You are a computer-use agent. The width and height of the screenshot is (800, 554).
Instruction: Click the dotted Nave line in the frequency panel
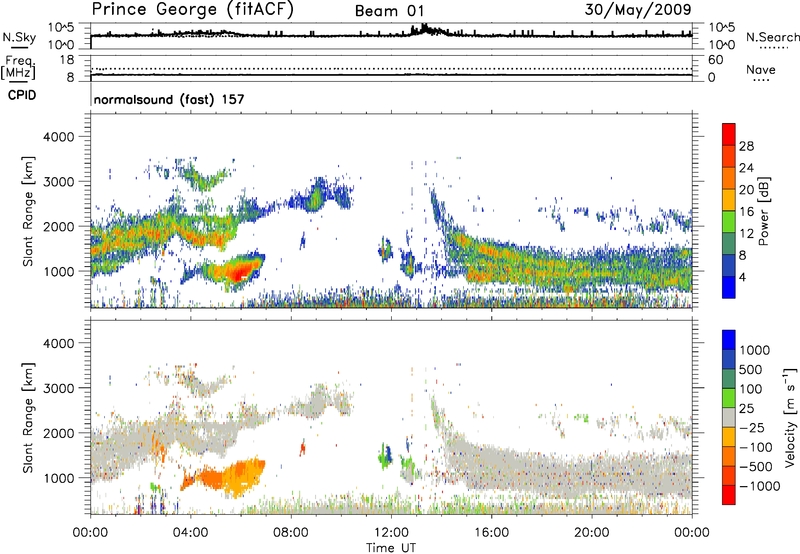coord(391,69)
